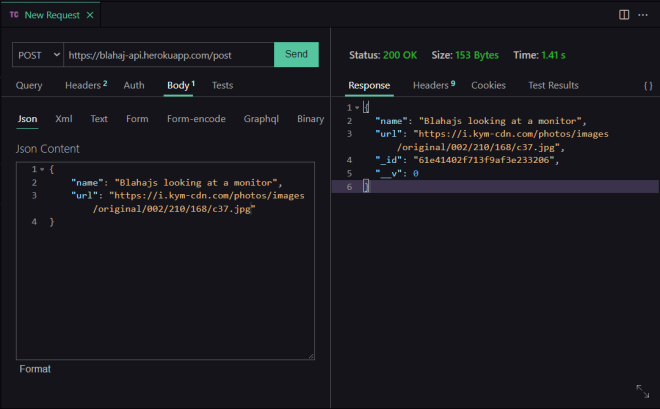Screen dimensions: 660x409
Task: Select the Graphql body type
Action: 262,119
